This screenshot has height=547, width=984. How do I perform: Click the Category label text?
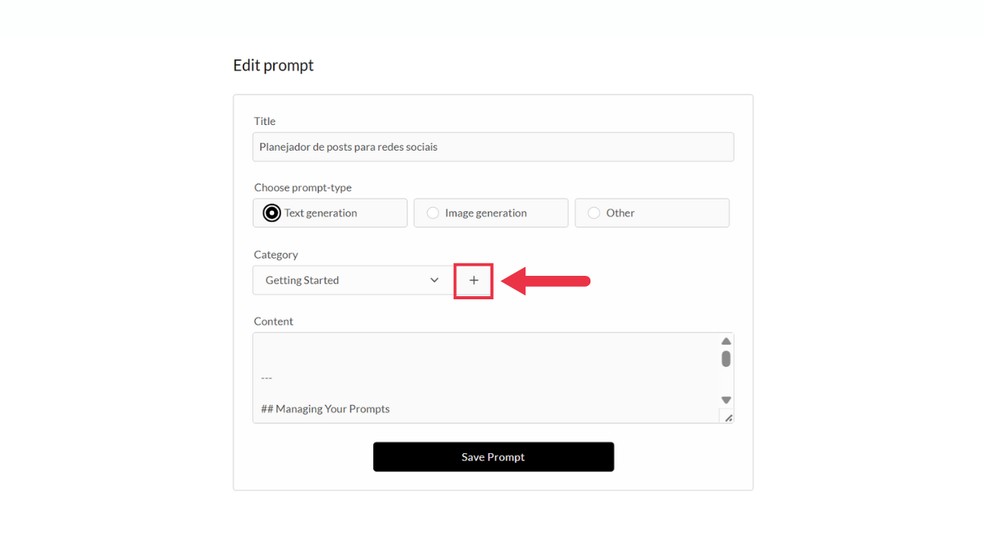276,255
